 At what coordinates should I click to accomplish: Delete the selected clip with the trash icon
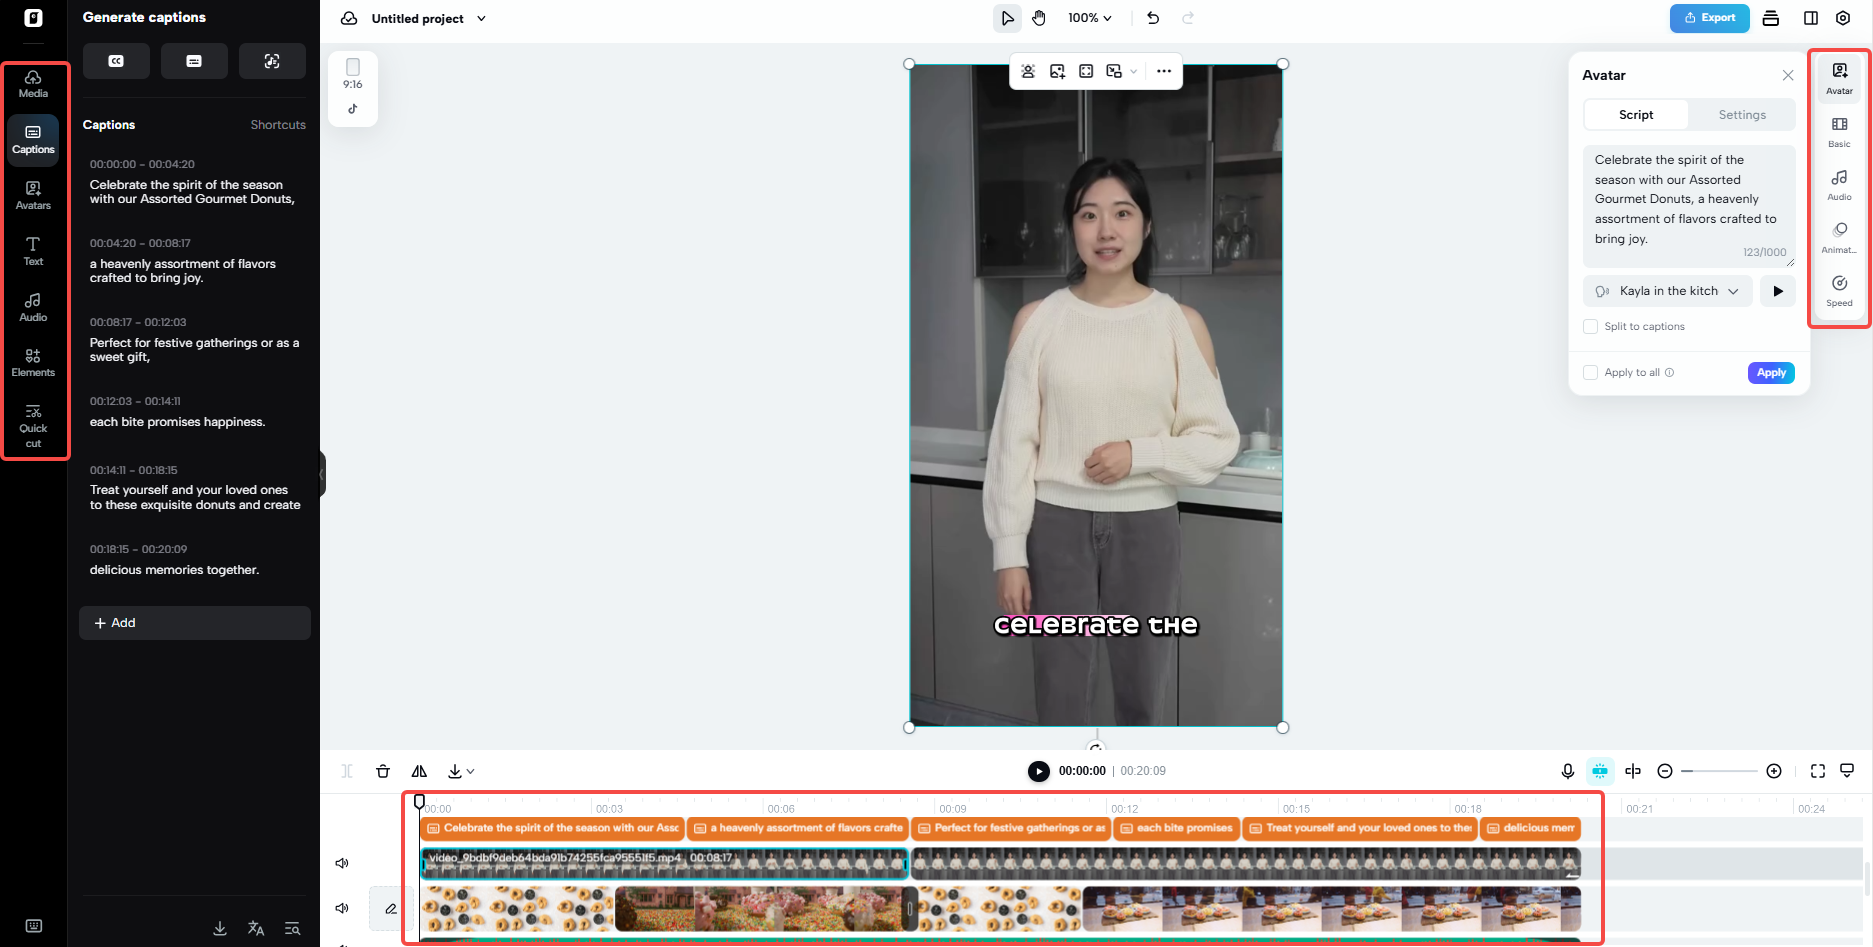[383, 770]
